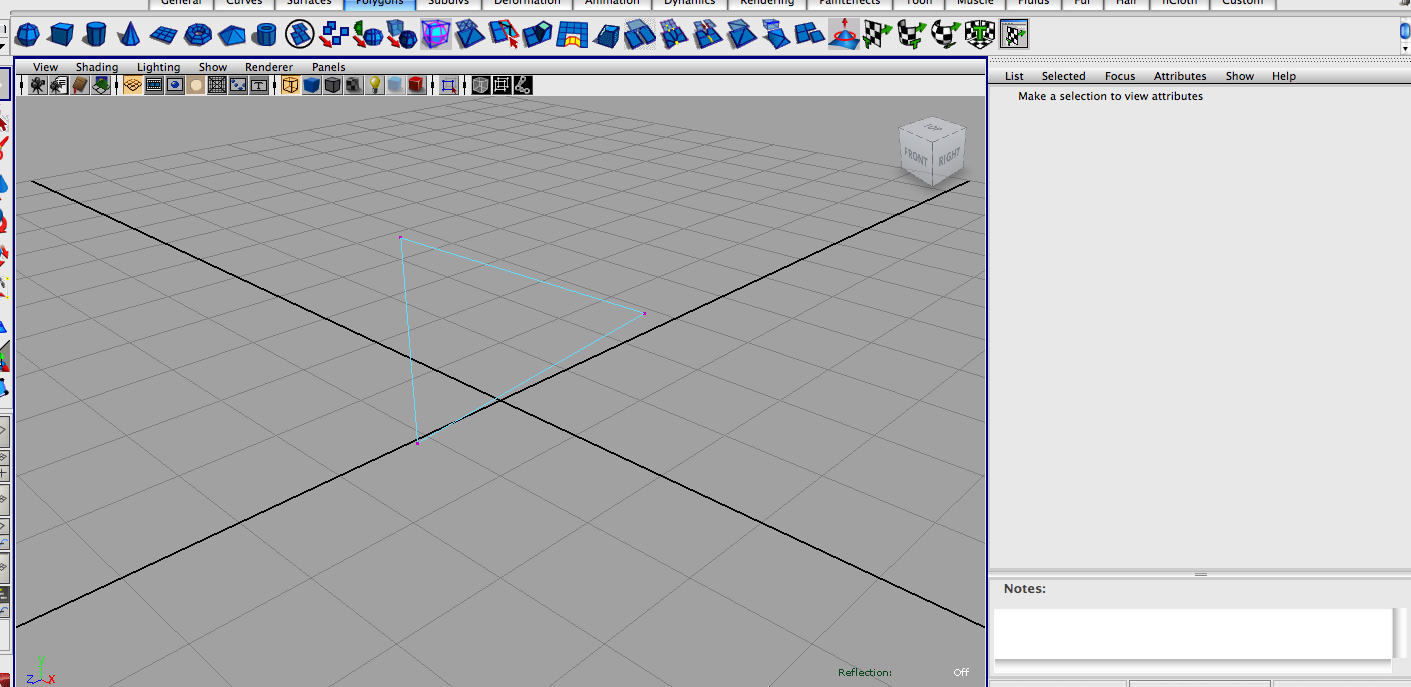
Task: Create a polygon sphere from the shelf
Action: pyautogui.click(x=27, y=36)
